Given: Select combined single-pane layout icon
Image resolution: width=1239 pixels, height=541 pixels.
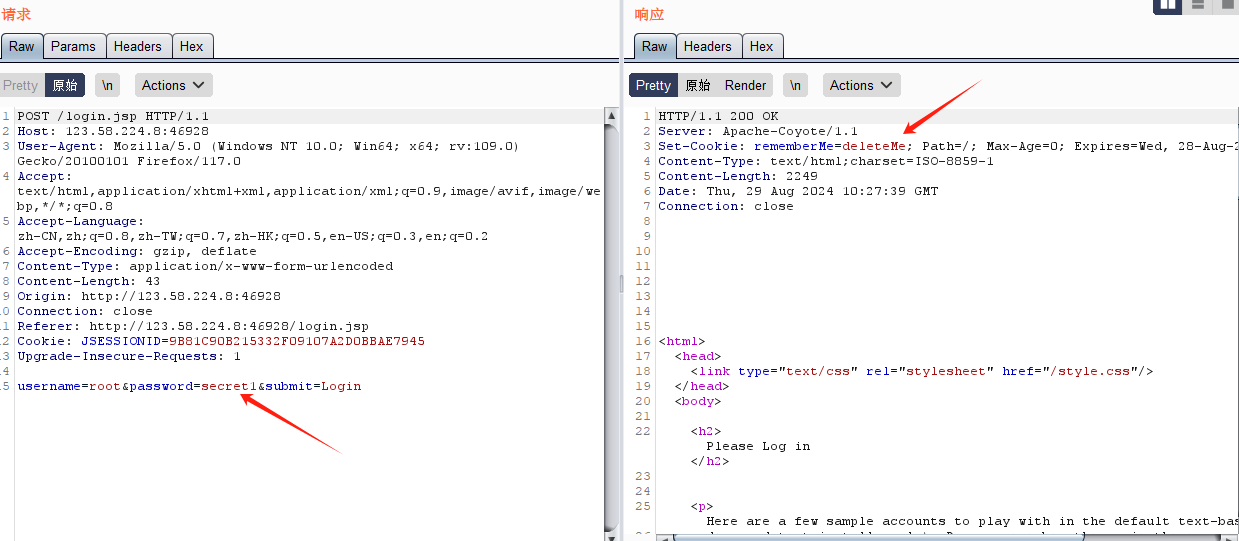Looking at the screenshot, I should [x=1227, y=6].
